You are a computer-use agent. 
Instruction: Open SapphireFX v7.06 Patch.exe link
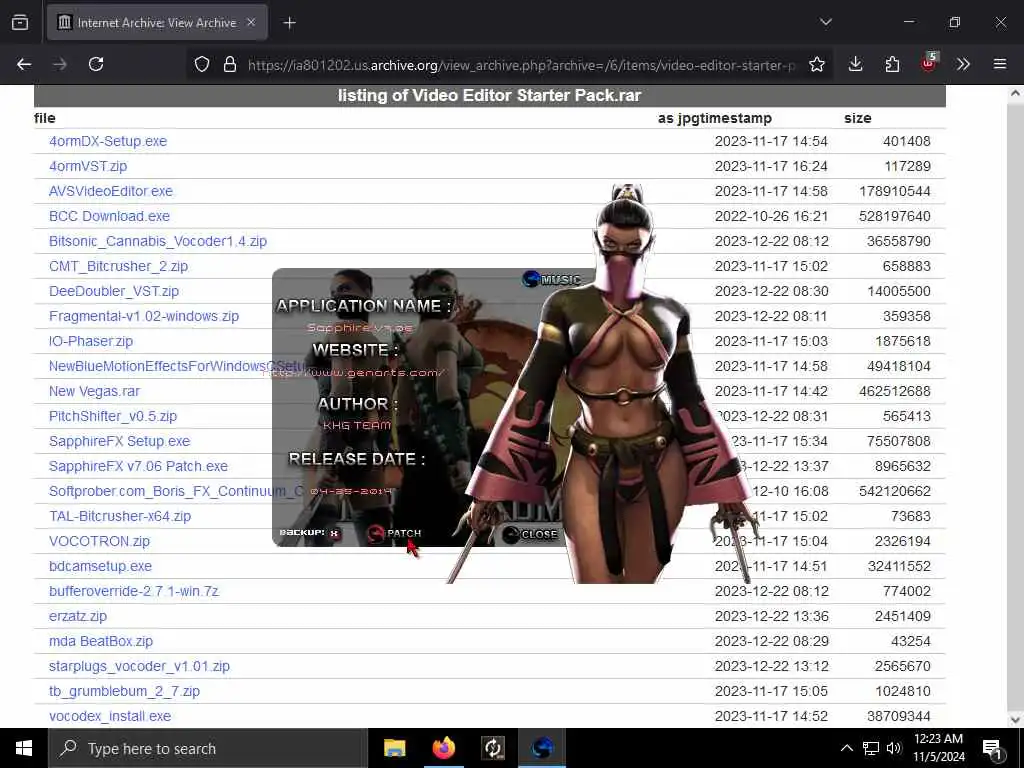tap(138, 466)
